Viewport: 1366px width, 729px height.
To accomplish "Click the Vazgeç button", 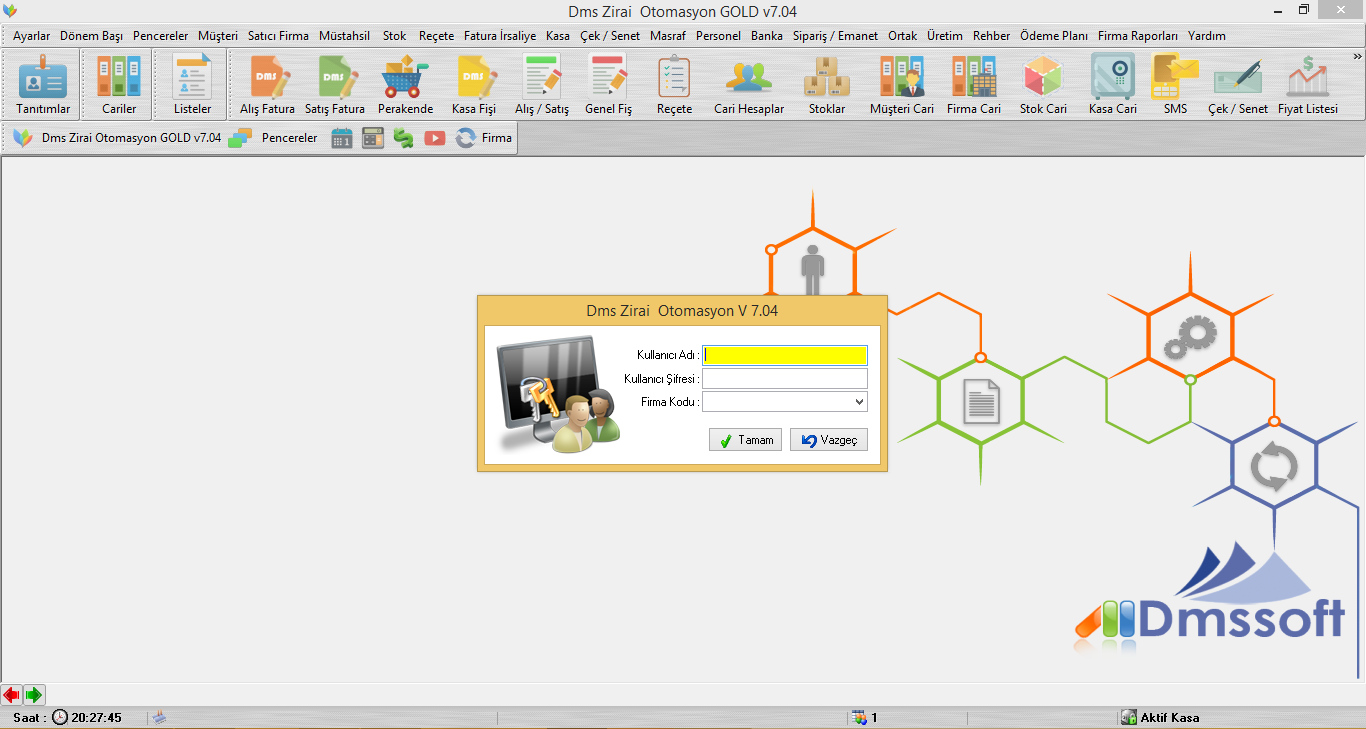I will click(x=828, y=440).
